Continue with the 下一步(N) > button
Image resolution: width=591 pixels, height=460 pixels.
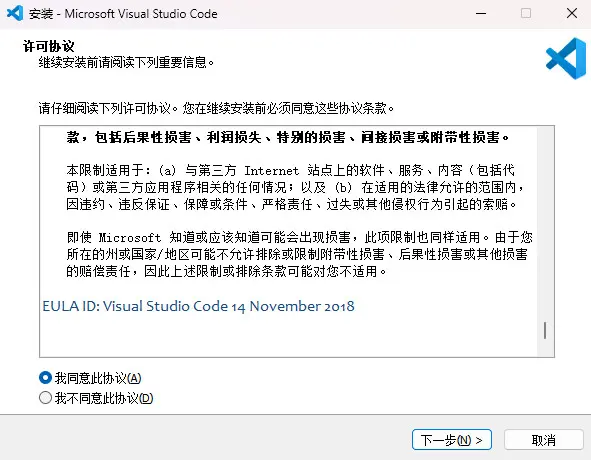pyautogui.click(x=452, y=440)
